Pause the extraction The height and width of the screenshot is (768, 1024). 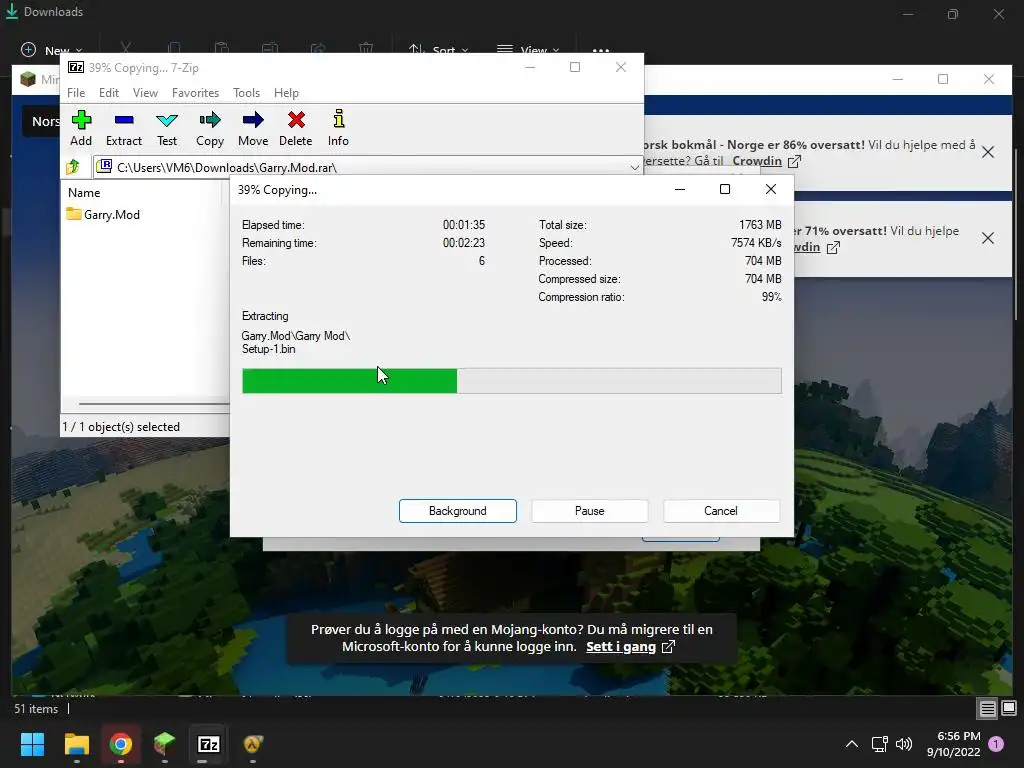click(x=590, y=511)
